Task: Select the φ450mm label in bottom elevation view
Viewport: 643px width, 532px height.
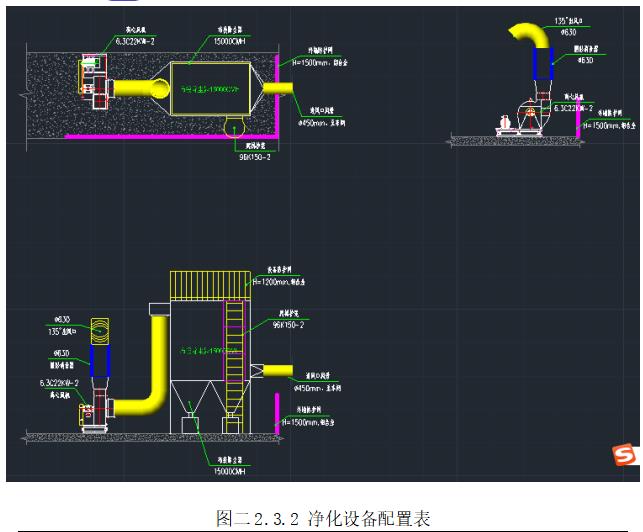Action: tap(316, 387)
